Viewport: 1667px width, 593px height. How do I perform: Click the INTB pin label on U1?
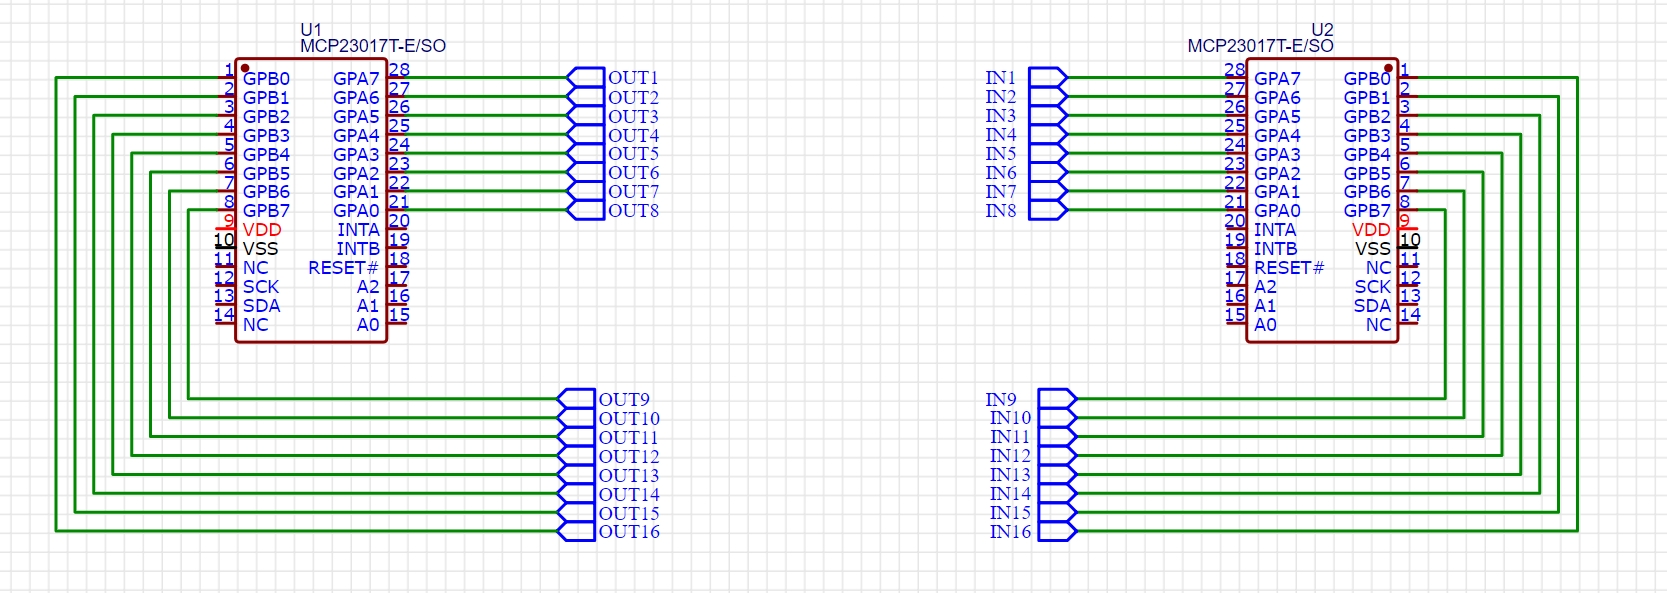coord(358,248)
